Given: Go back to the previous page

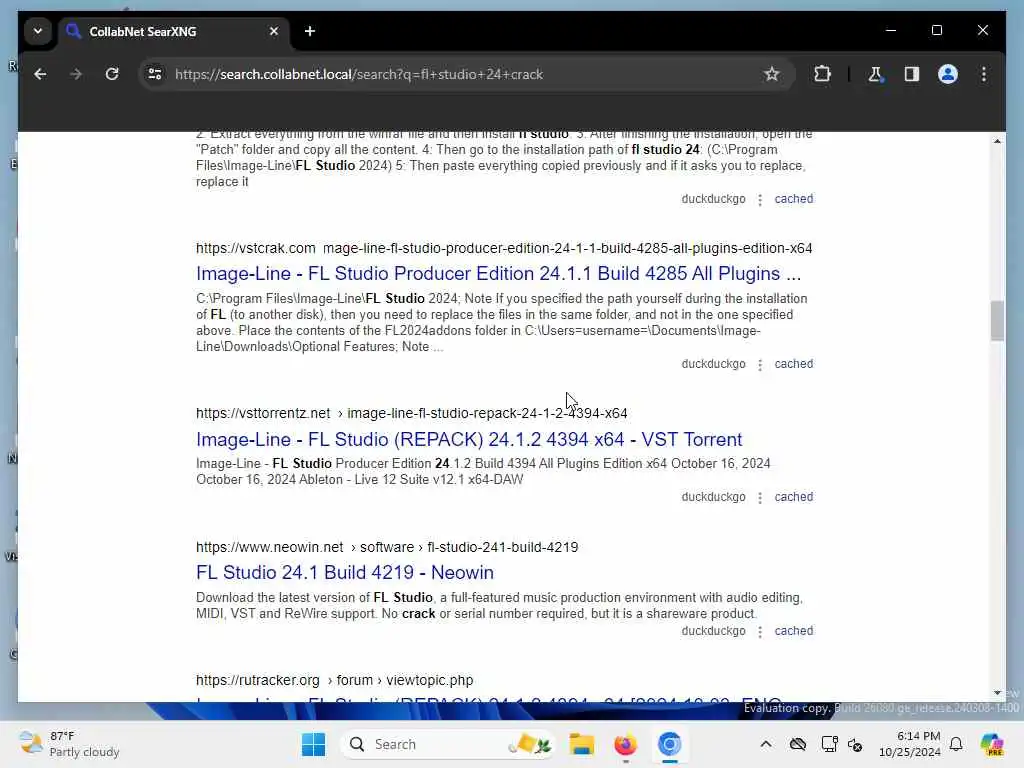Looking at the screenshot, I should (x=40, y=74).
